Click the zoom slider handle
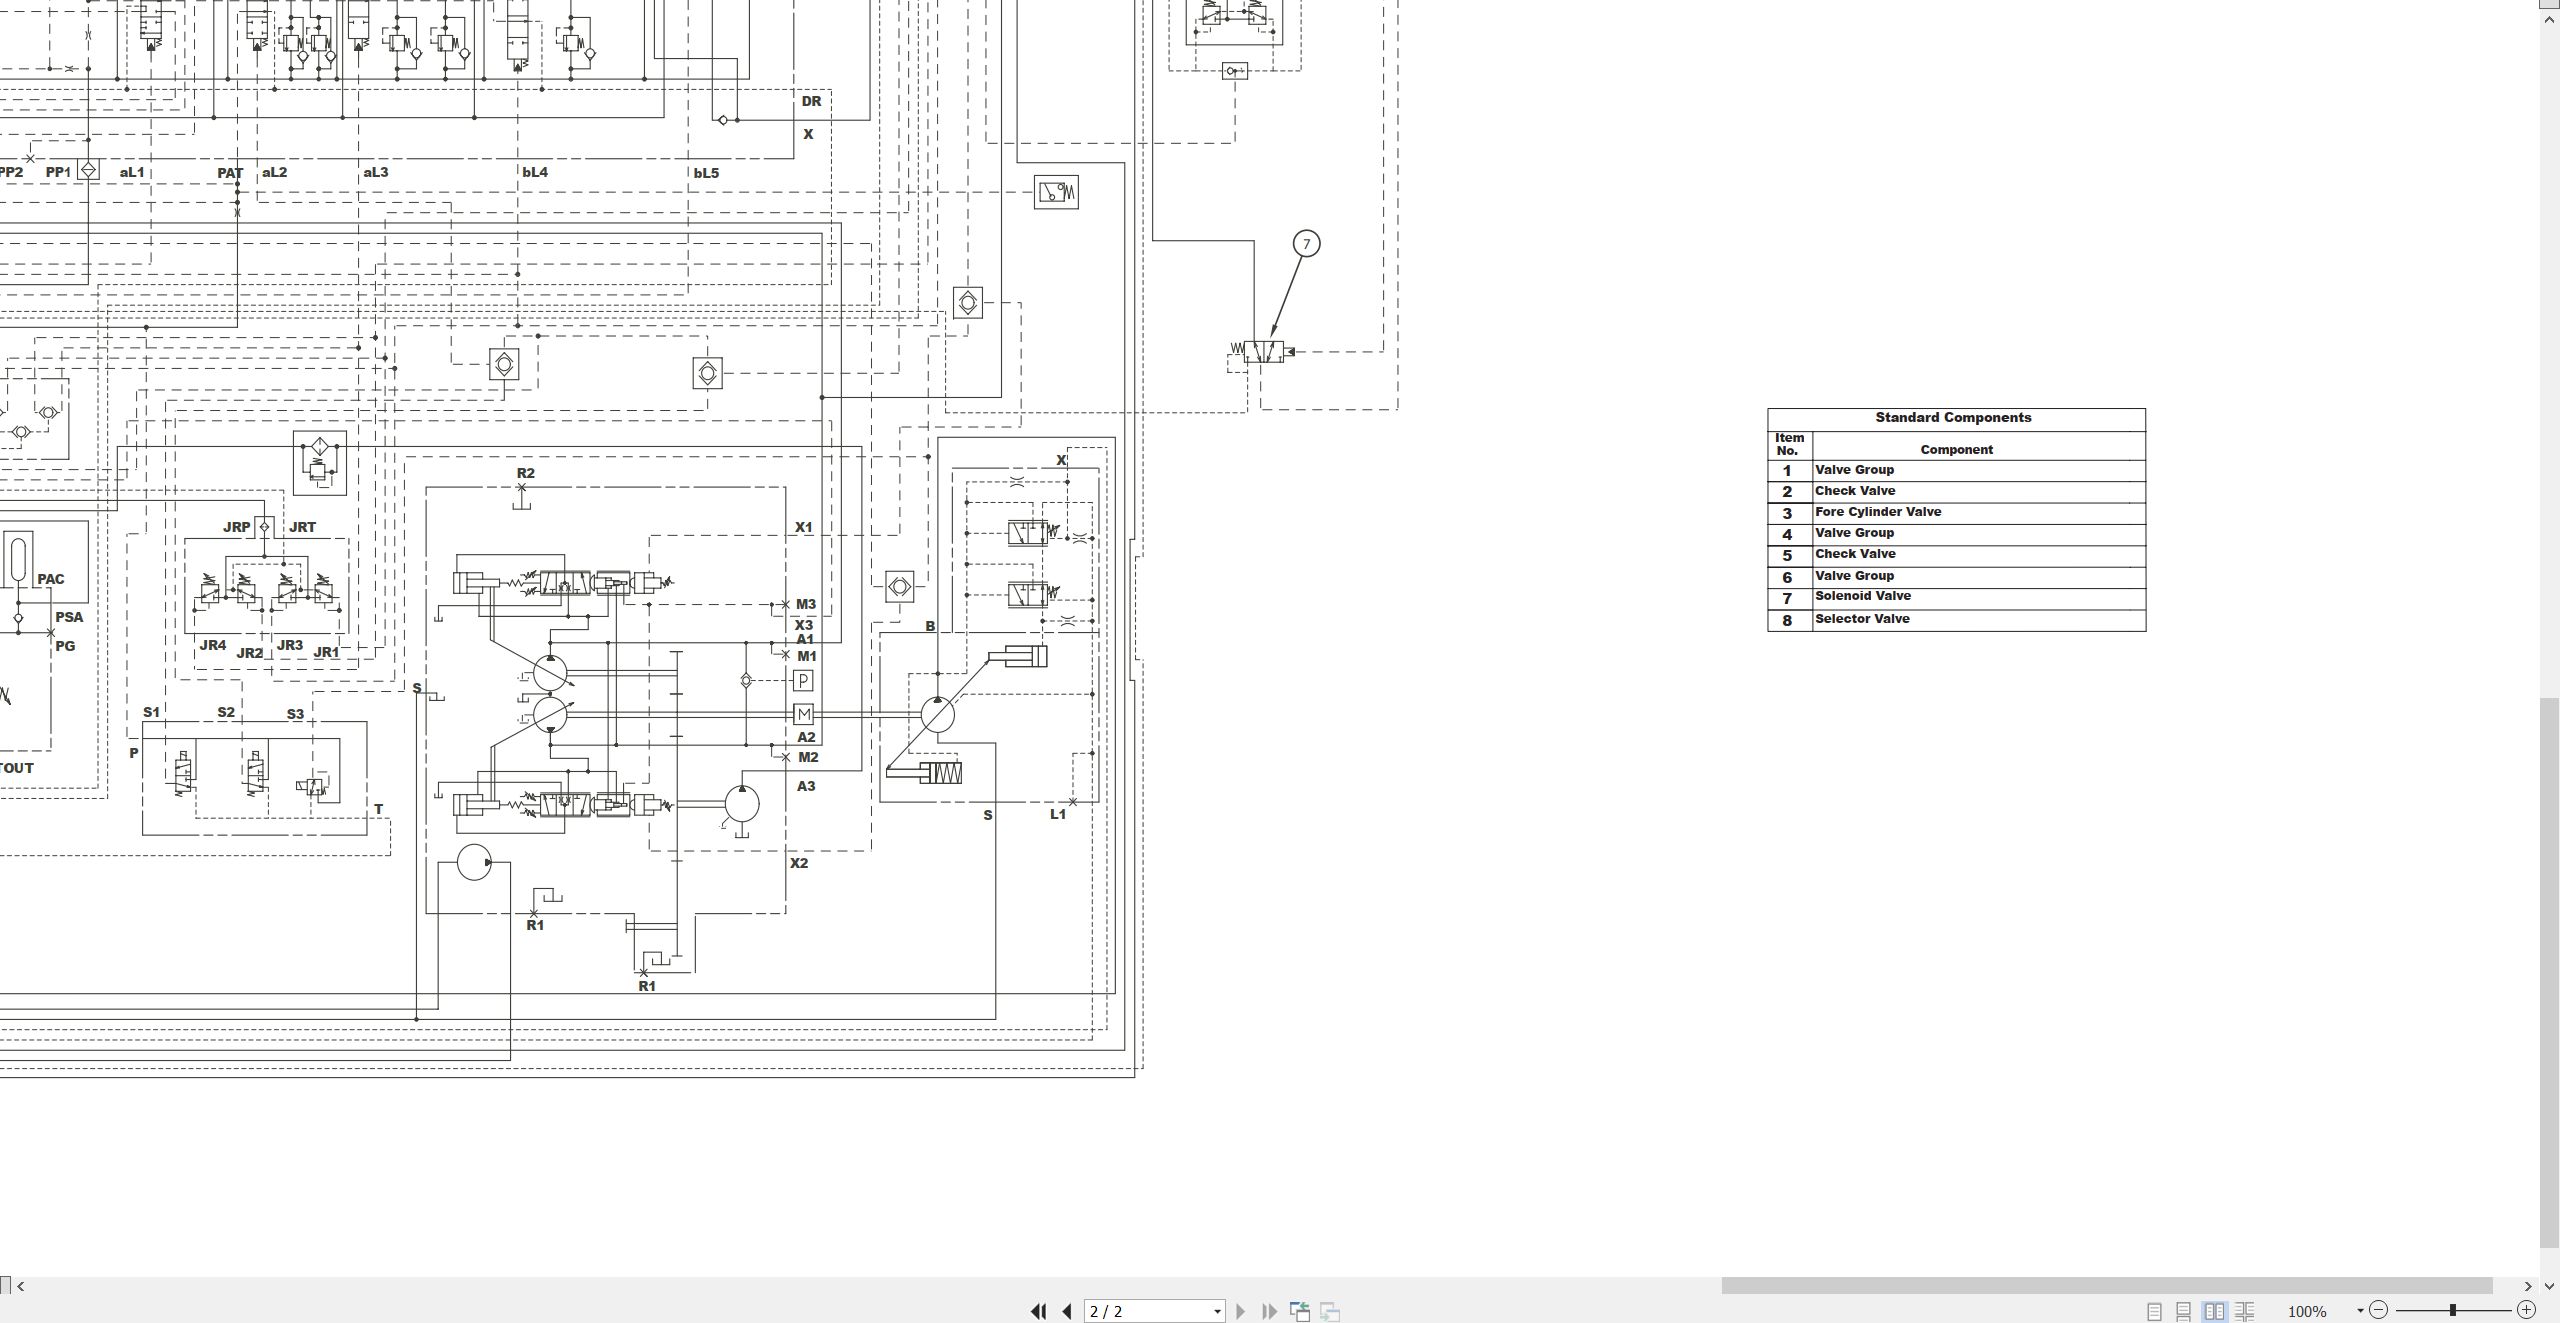Image resolution: width=2560 pixels, height=1323 pixels. coord(2452,1310)
